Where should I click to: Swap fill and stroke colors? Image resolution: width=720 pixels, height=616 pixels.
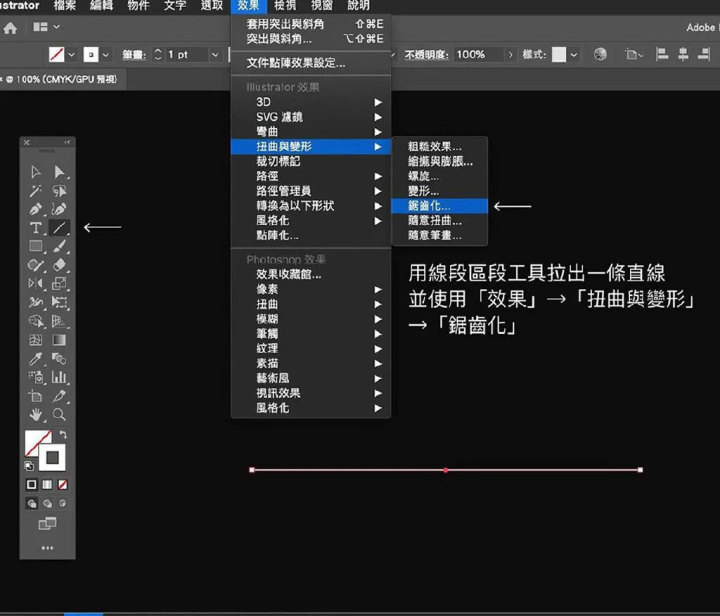coord(63,434)
